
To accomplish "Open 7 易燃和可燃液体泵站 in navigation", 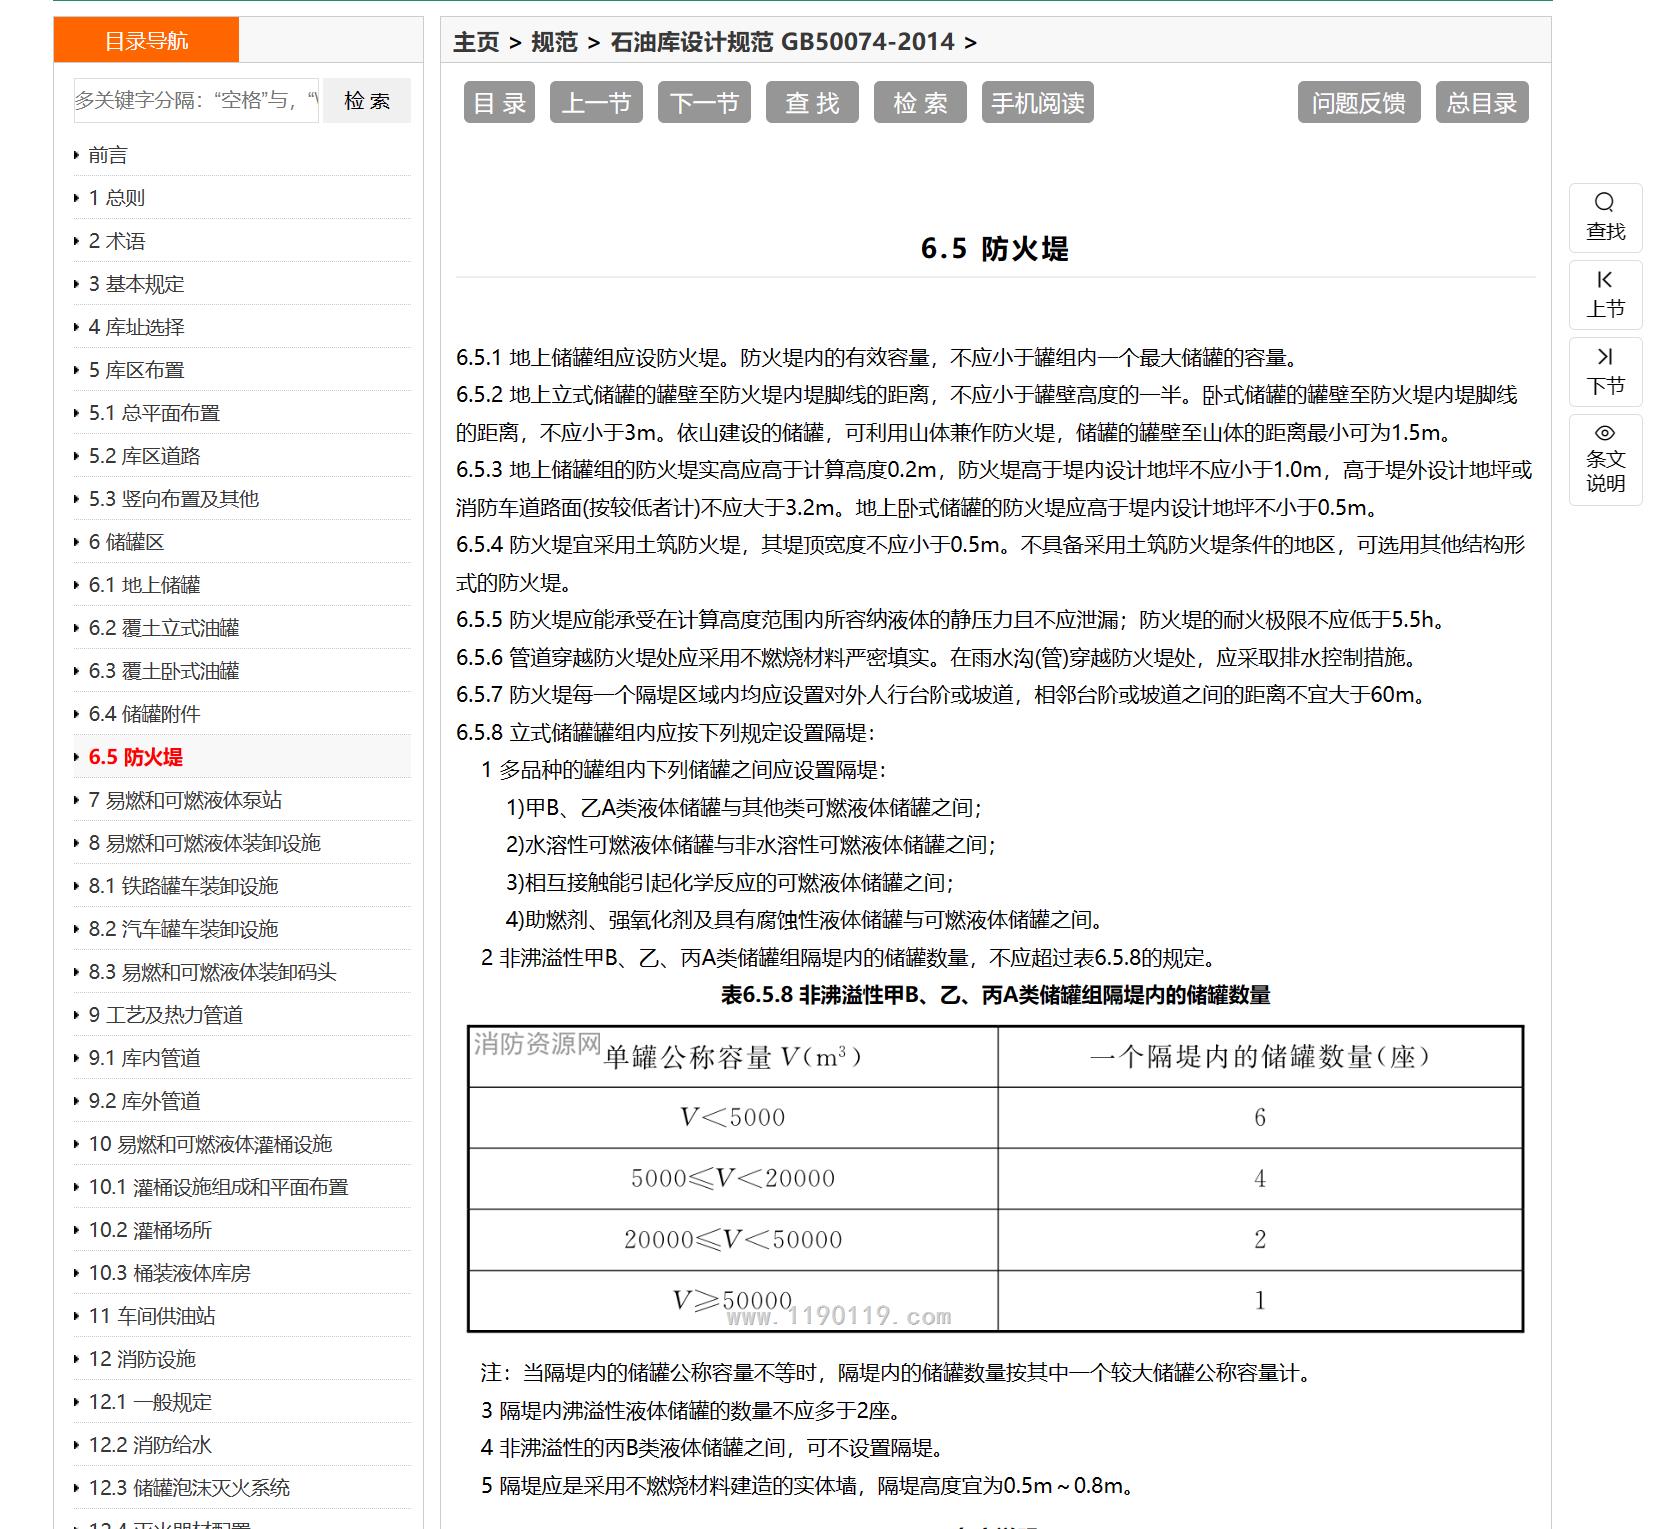I will coord(185,800).
